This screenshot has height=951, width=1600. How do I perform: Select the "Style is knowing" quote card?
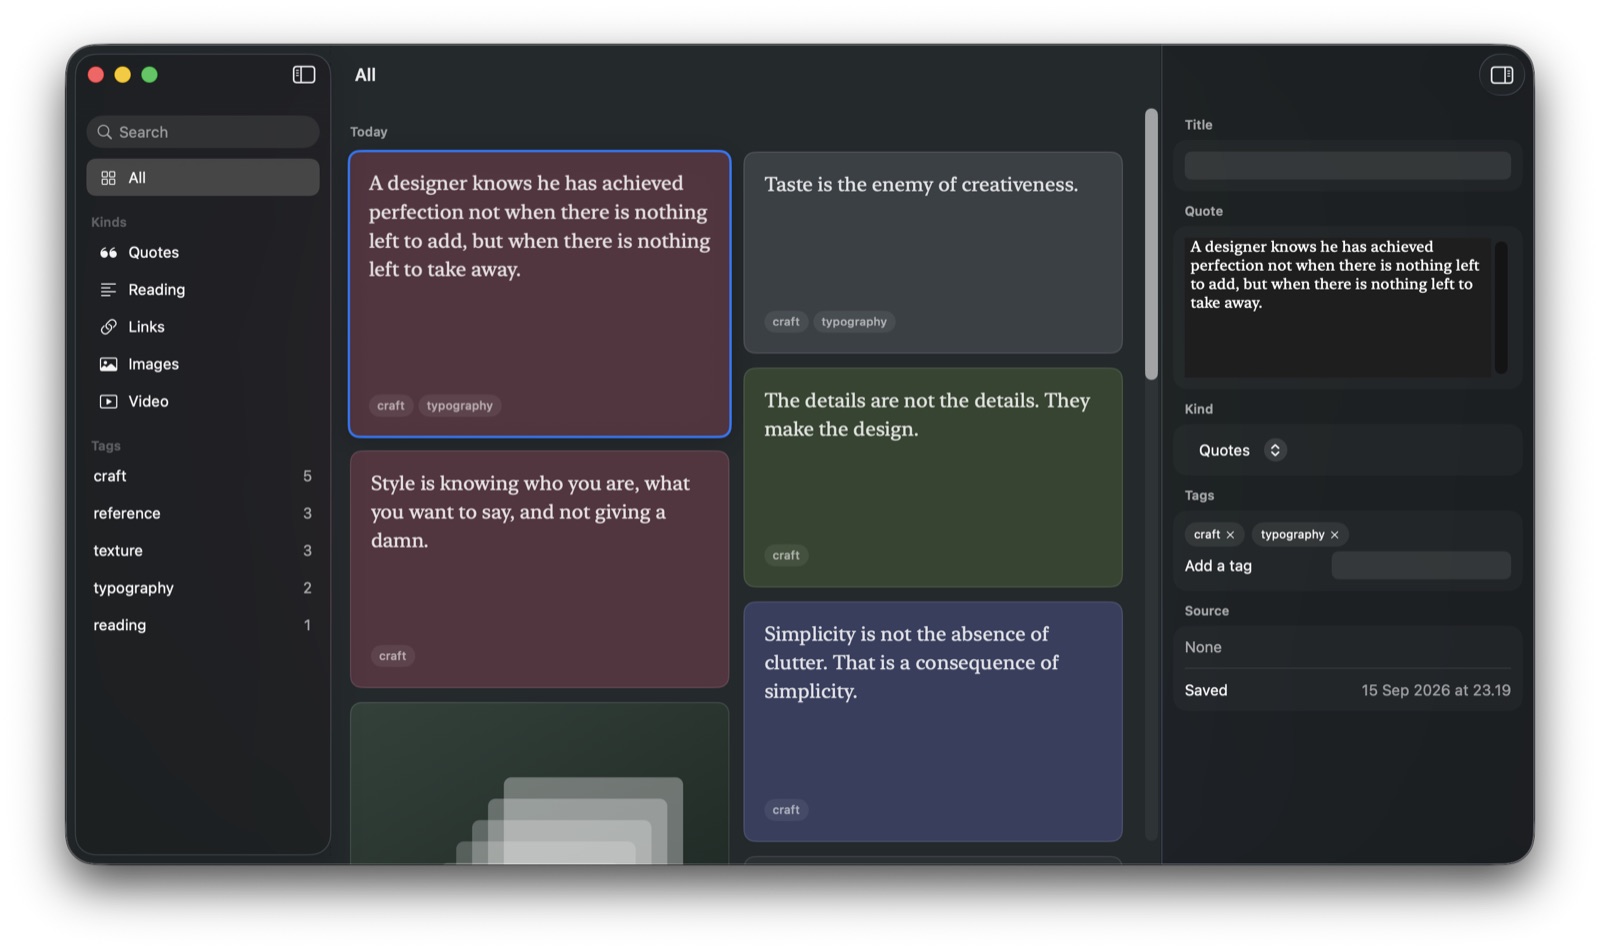pyautogui.click(x=539, y=569)
